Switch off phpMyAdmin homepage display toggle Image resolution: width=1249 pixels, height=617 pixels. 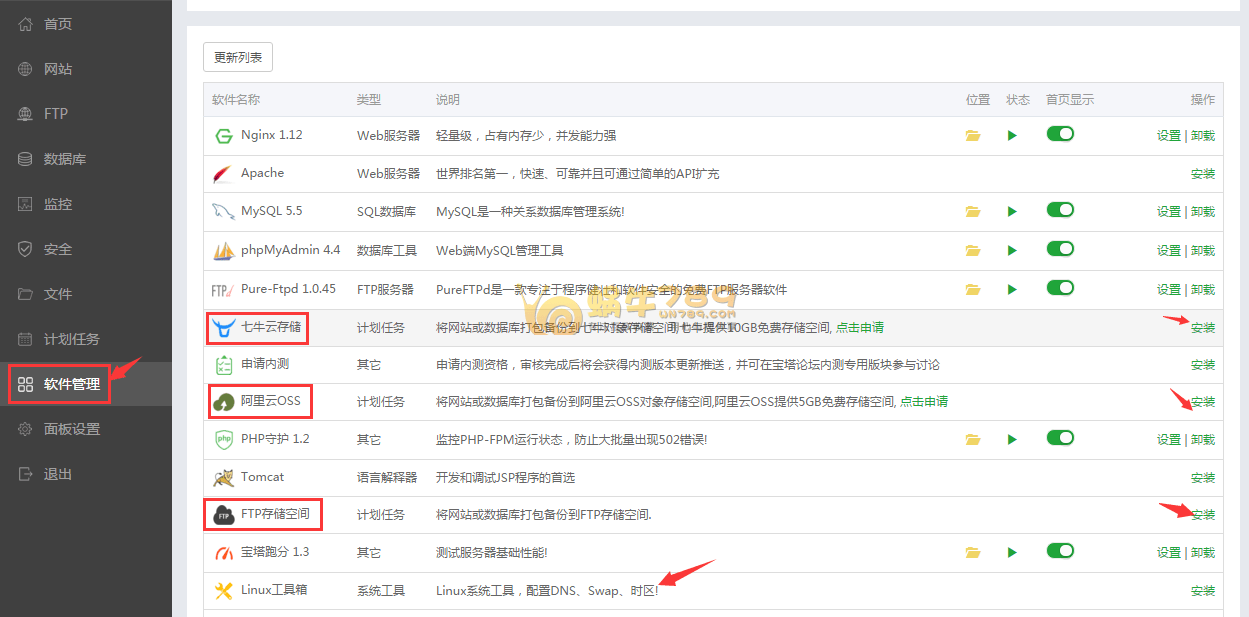coord(1060,249)
